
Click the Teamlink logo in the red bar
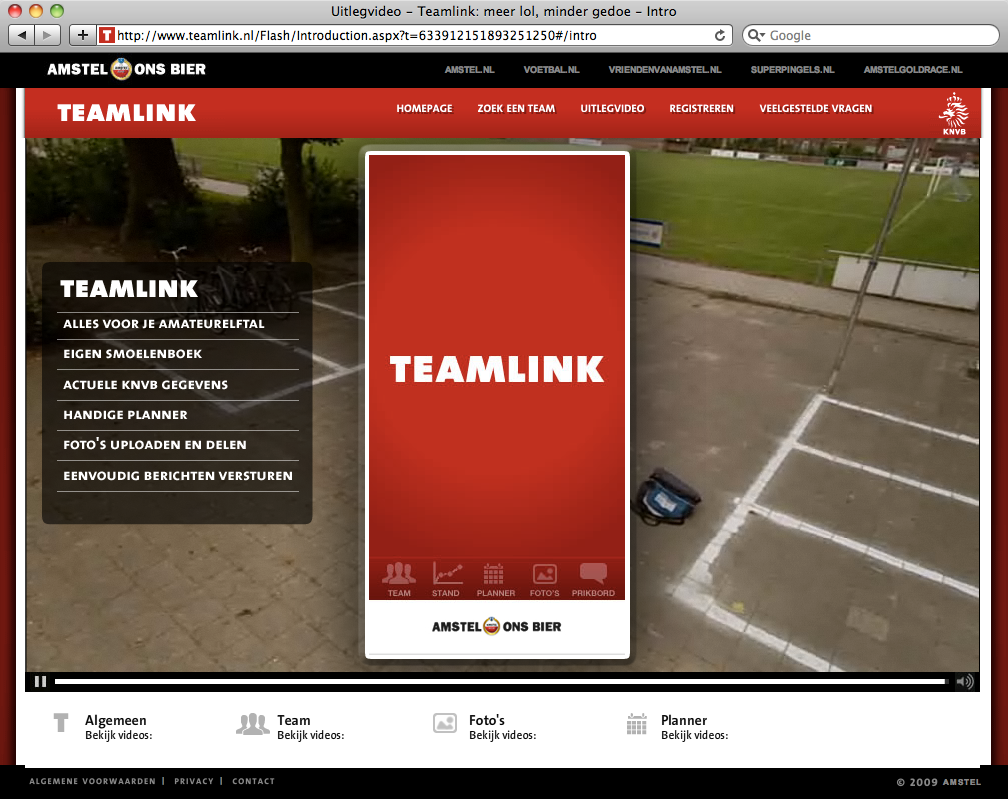pos(127,112)
